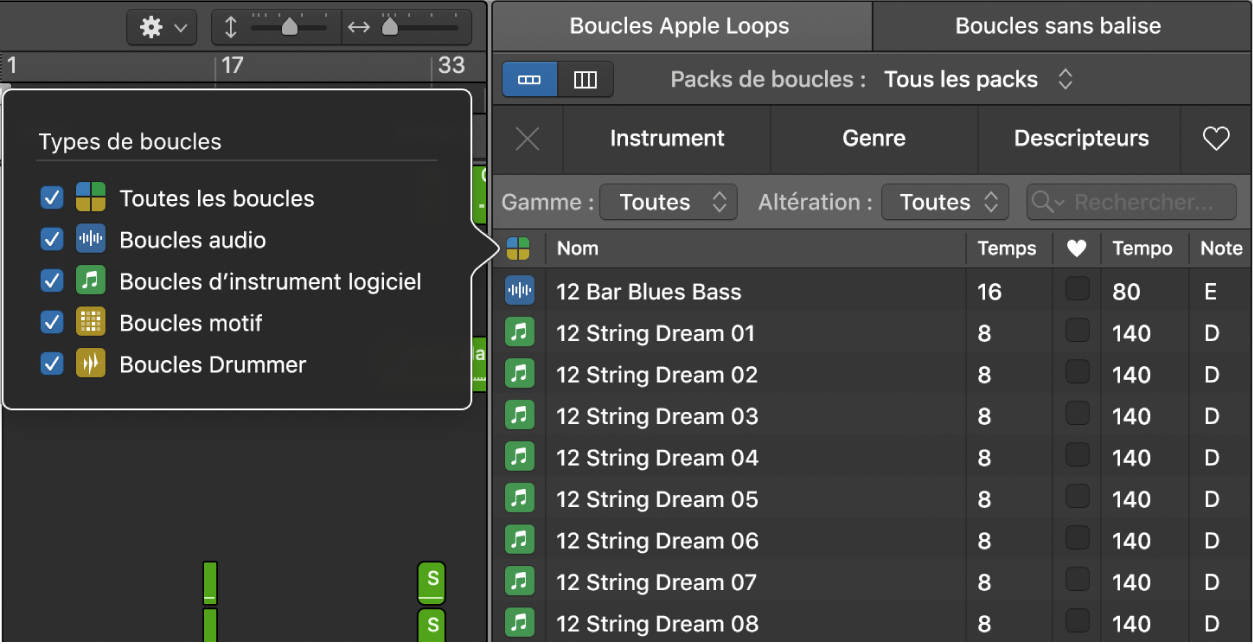Select the 12 String Dream 04 loop name

[x=657, y=458]
